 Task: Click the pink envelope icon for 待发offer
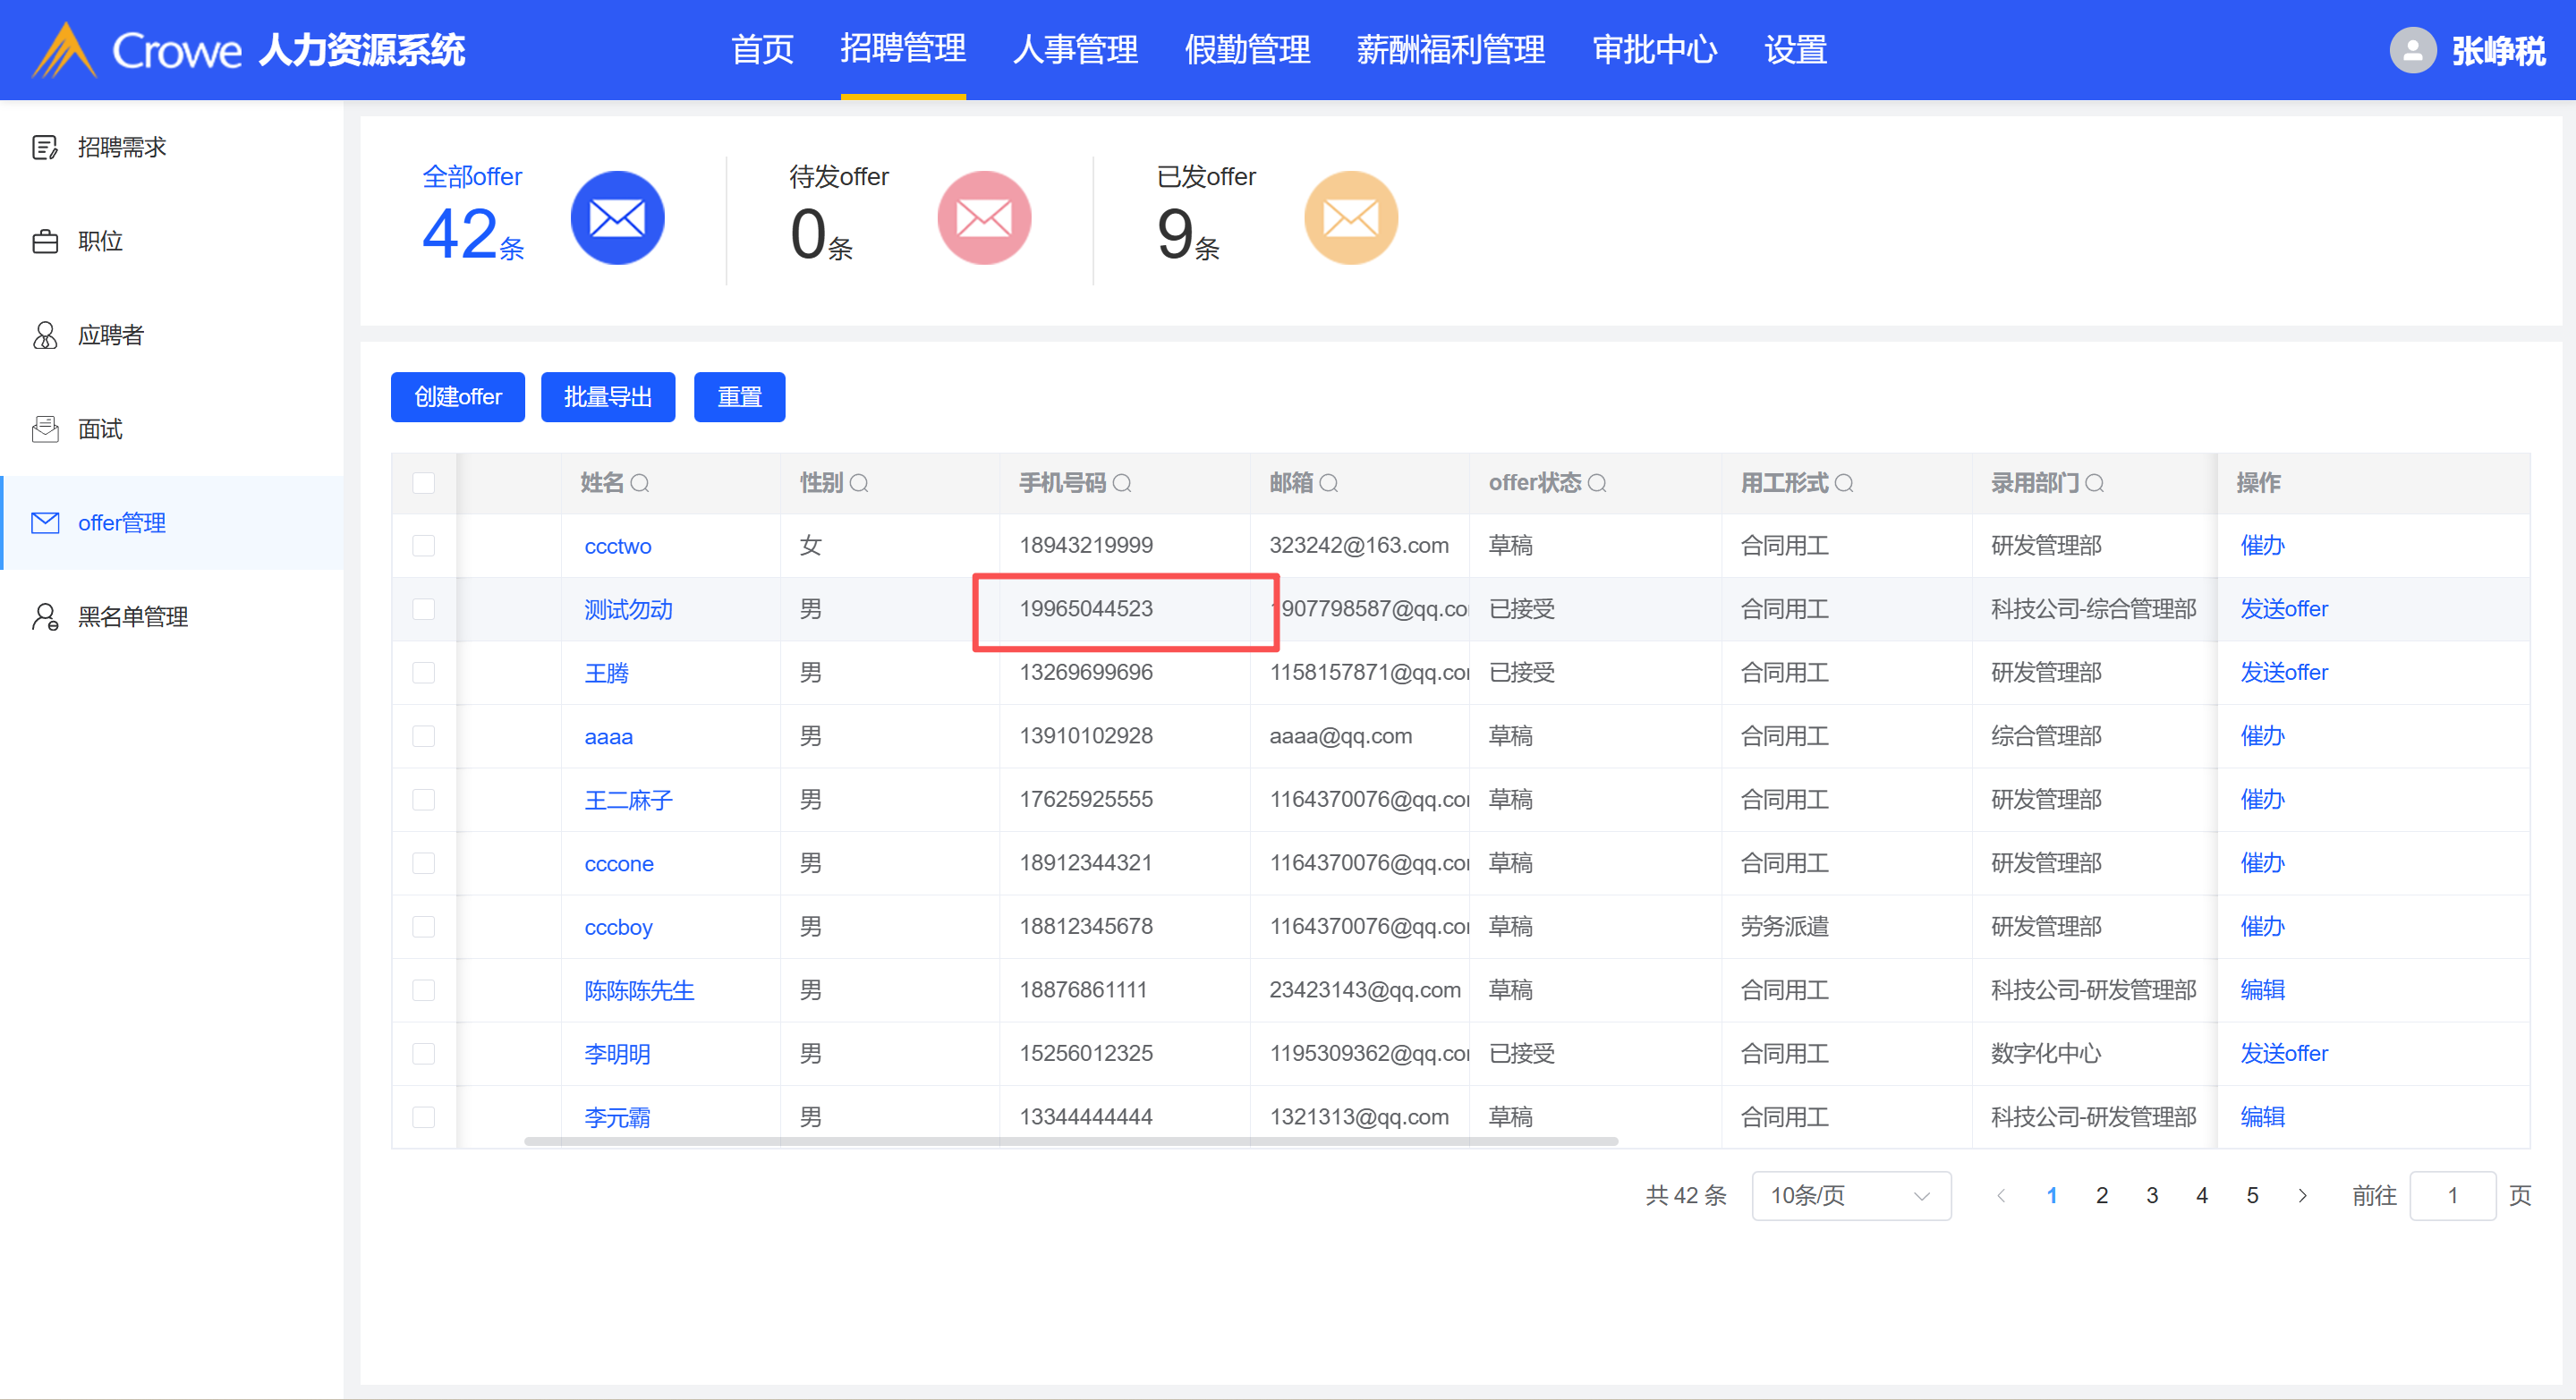983,217
